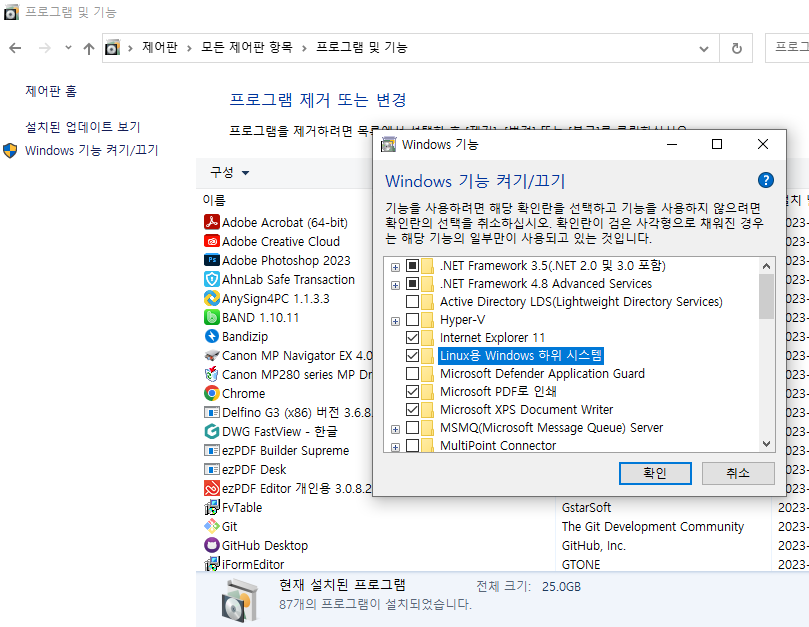Open the address bar history dropdown chevron
The height and width of the screenshot is (627, 809).
point(704,49)
